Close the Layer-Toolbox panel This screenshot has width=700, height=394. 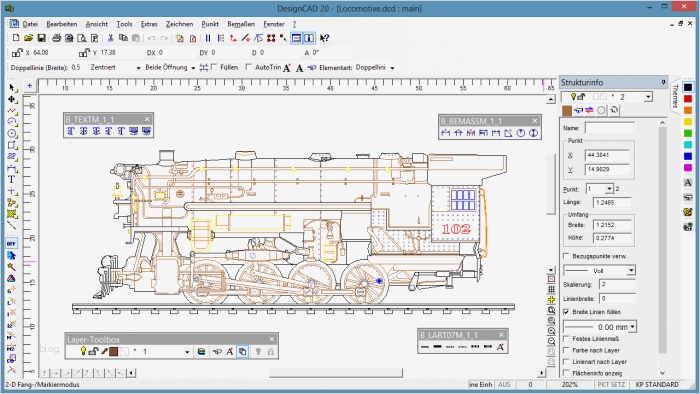click(x=271, y=339)
